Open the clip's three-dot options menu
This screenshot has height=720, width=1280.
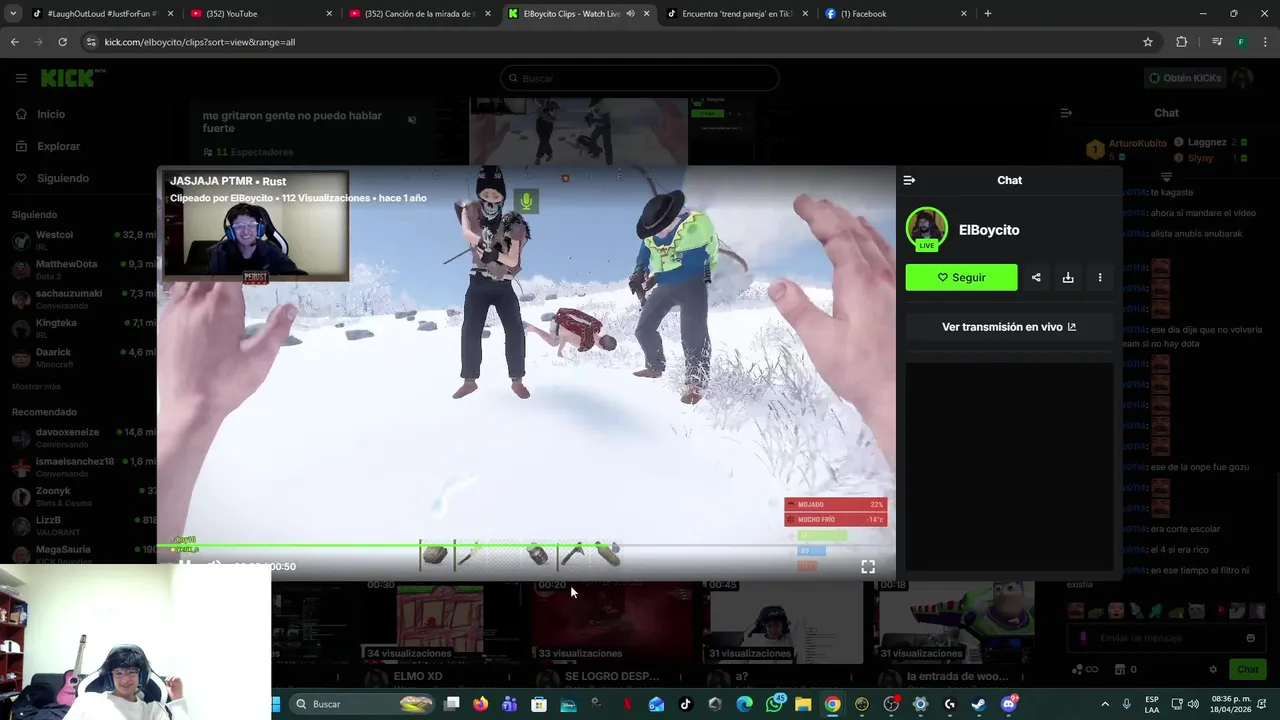1100,277
